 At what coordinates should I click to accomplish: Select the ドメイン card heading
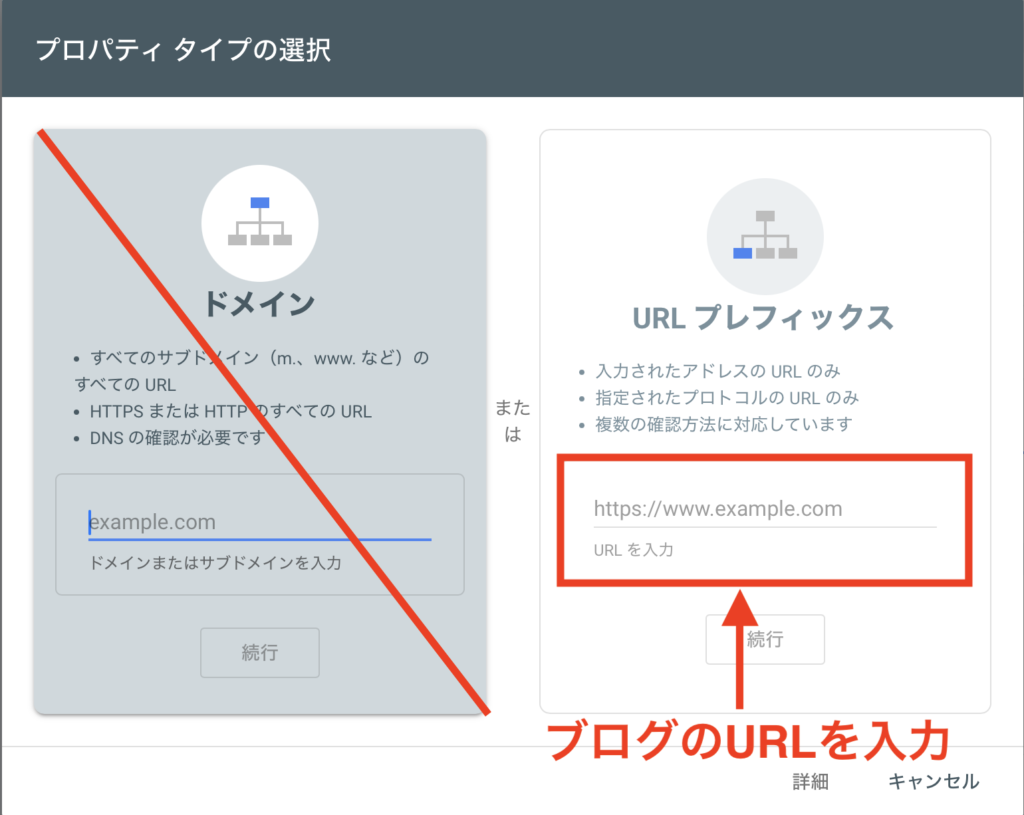[260, 304]
